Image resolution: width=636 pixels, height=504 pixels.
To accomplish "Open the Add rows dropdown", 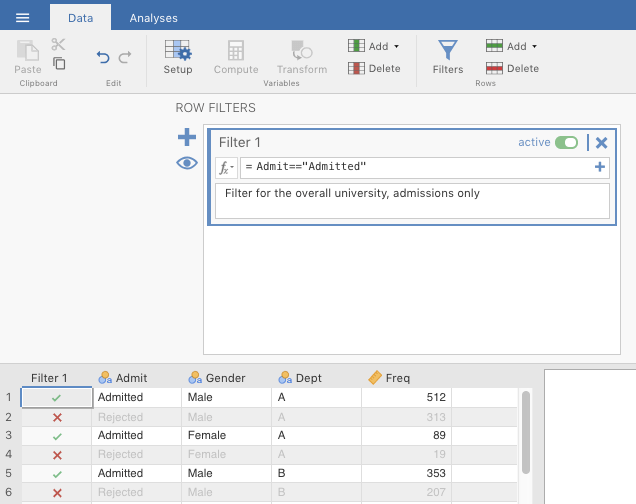I will (511, 46).
